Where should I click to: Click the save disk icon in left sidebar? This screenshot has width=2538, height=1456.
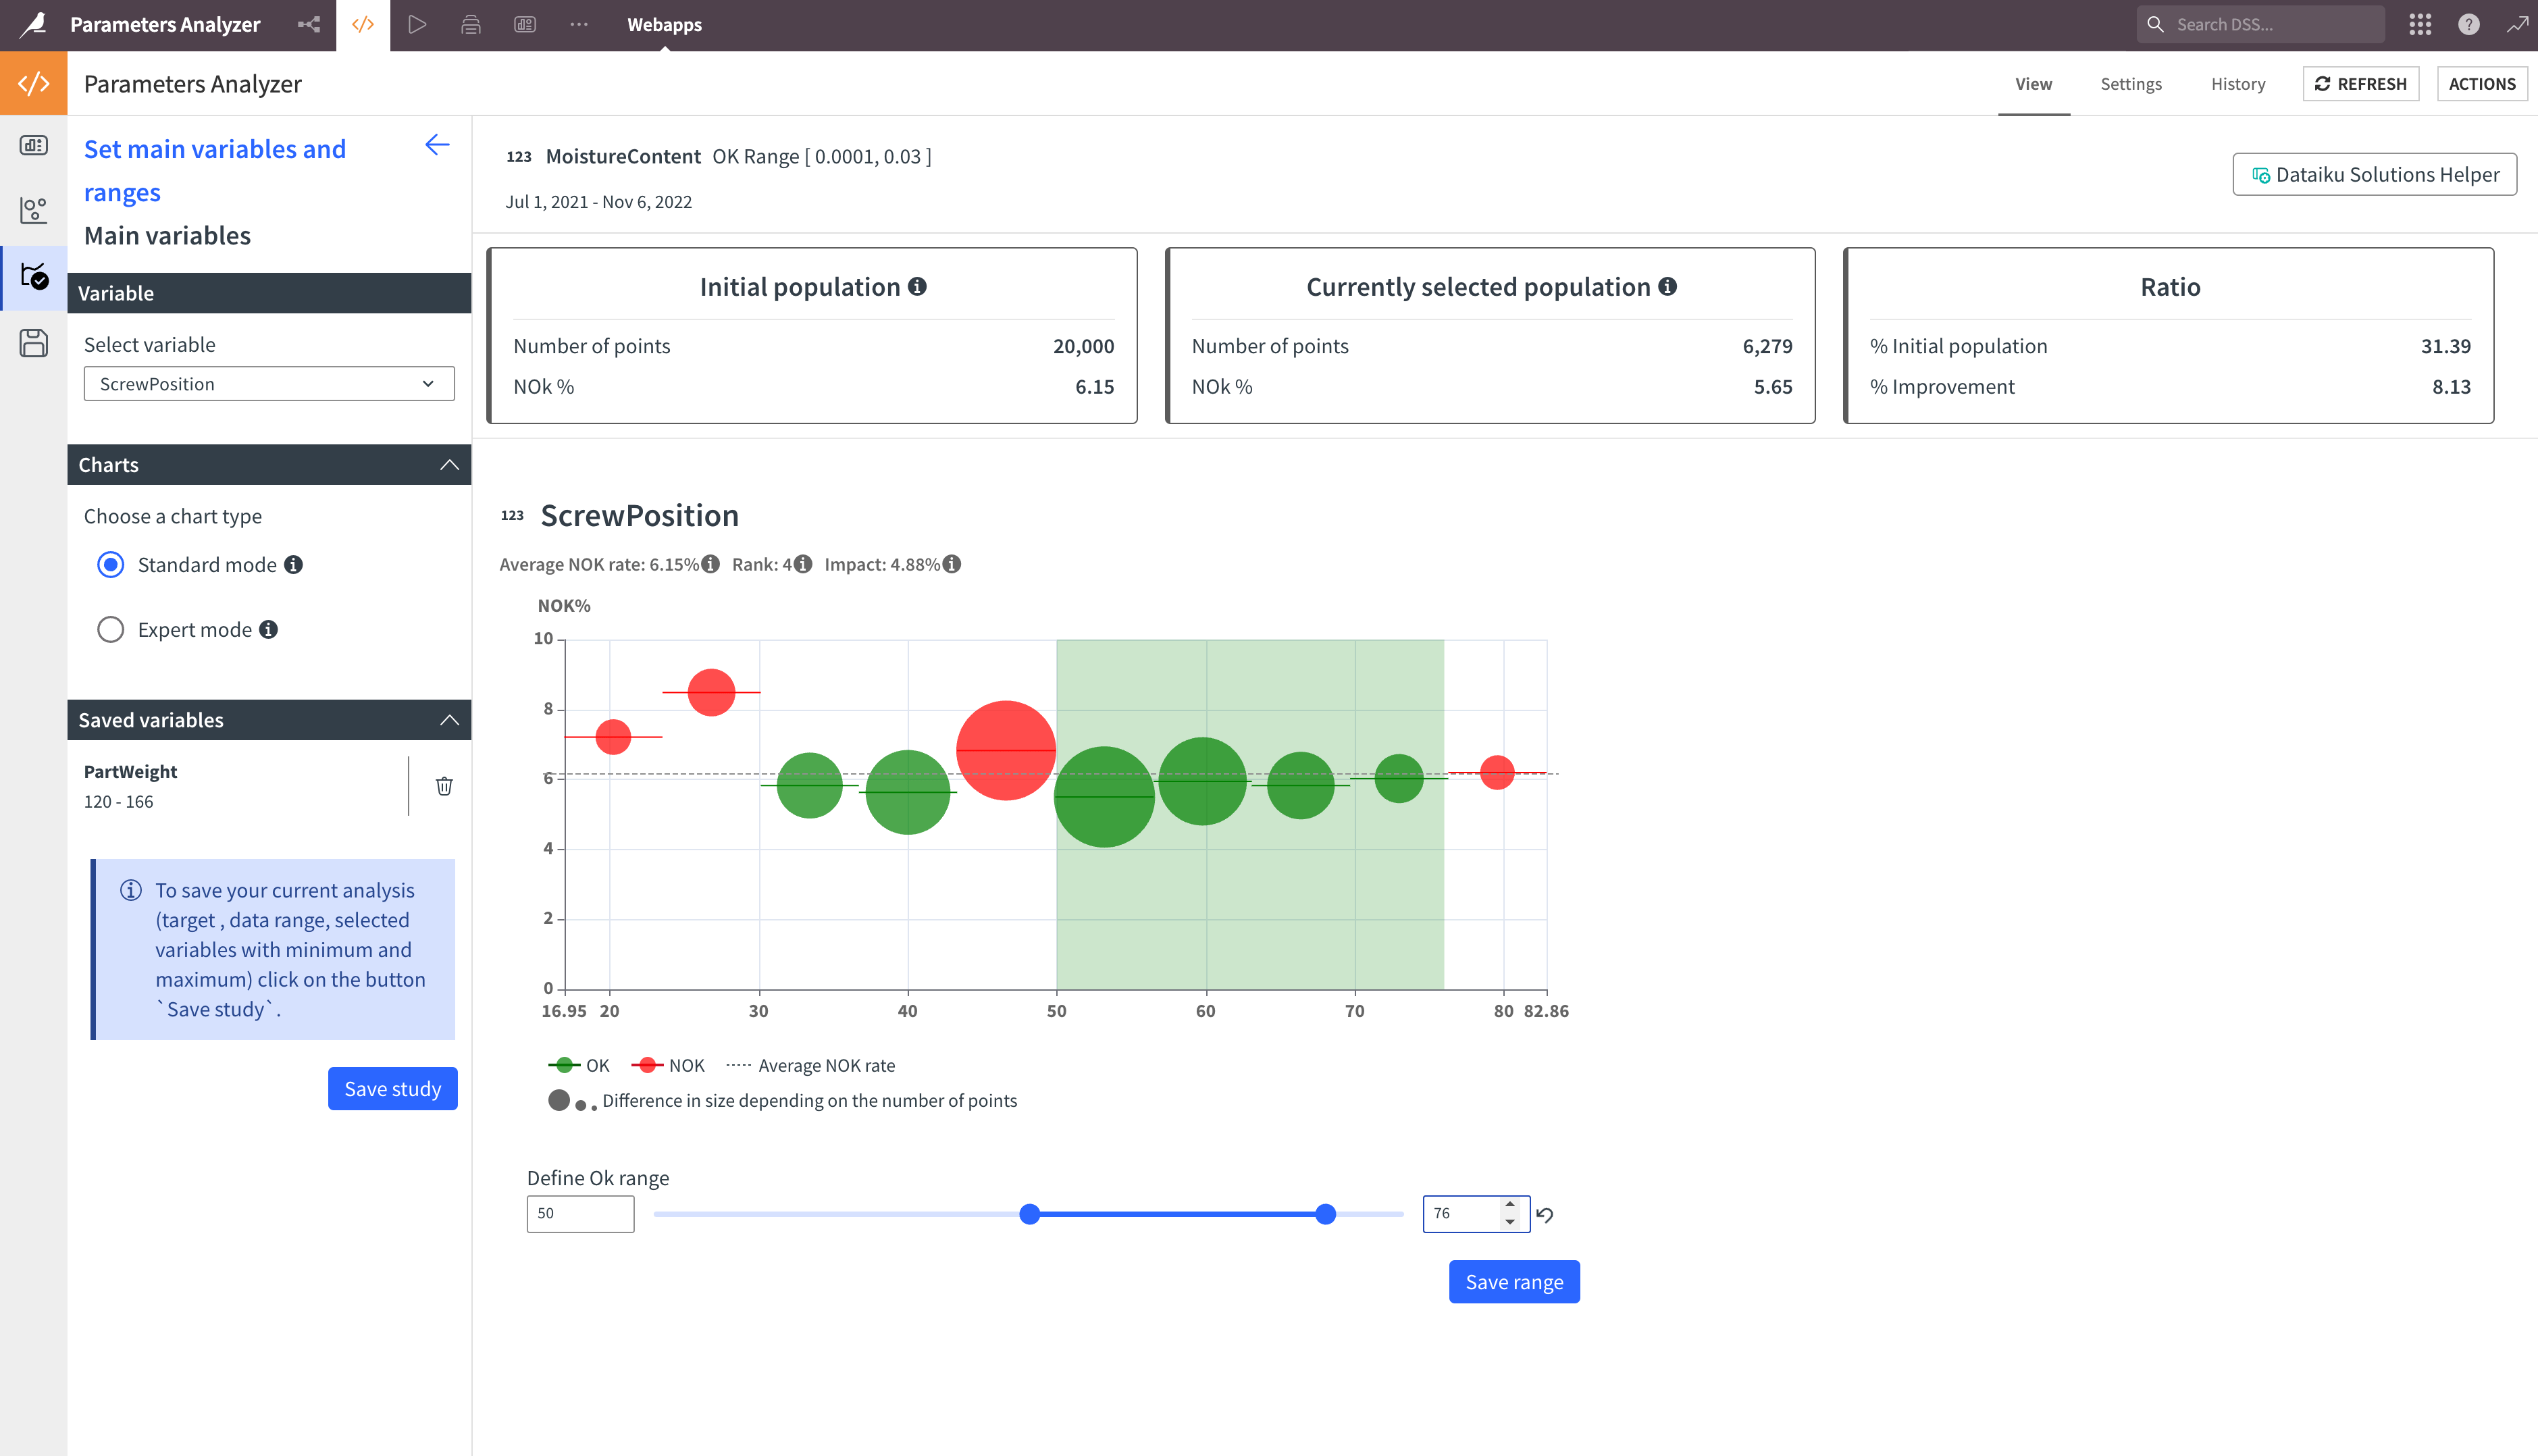coord(33,343)
